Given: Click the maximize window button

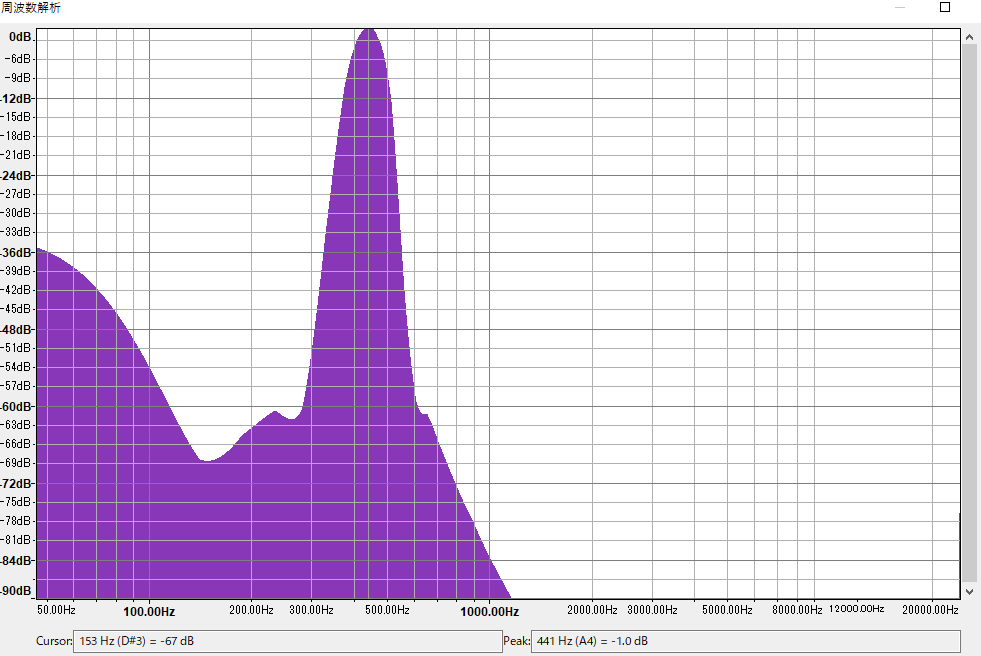Looking at the screenshot, I should 945,8.
